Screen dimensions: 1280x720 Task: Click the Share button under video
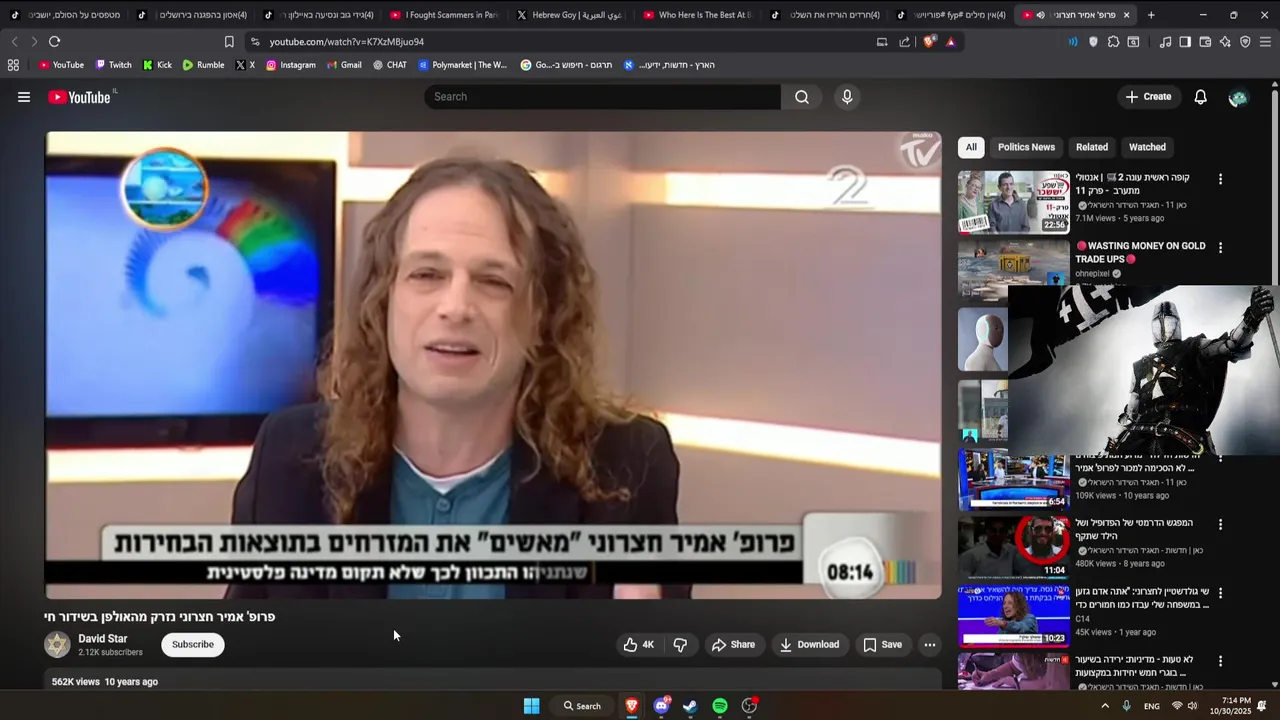tap(733, 645)
